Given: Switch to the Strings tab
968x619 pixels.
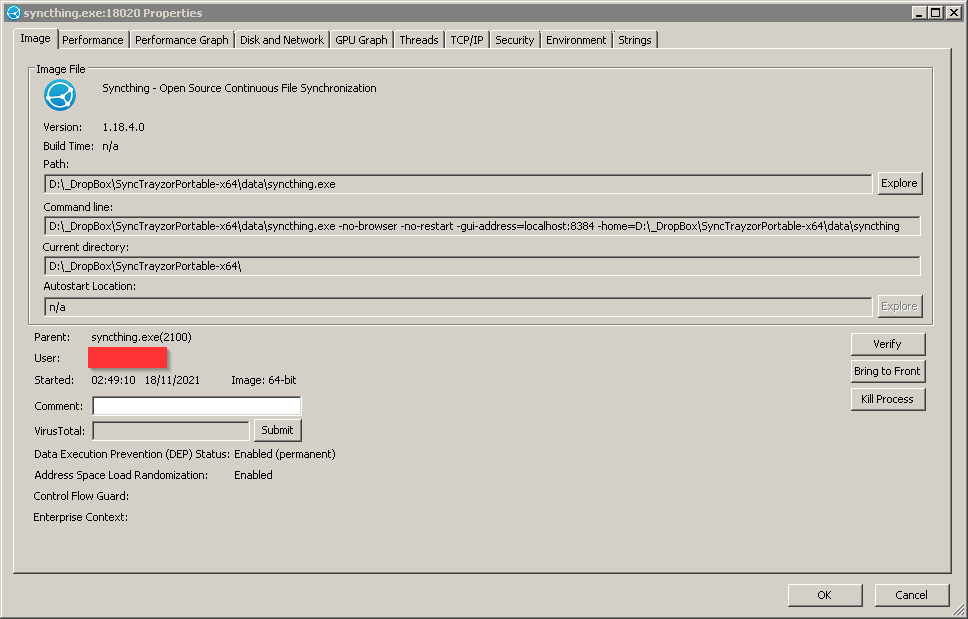Looking at the screenshot, I should click(x=634, y=39).
